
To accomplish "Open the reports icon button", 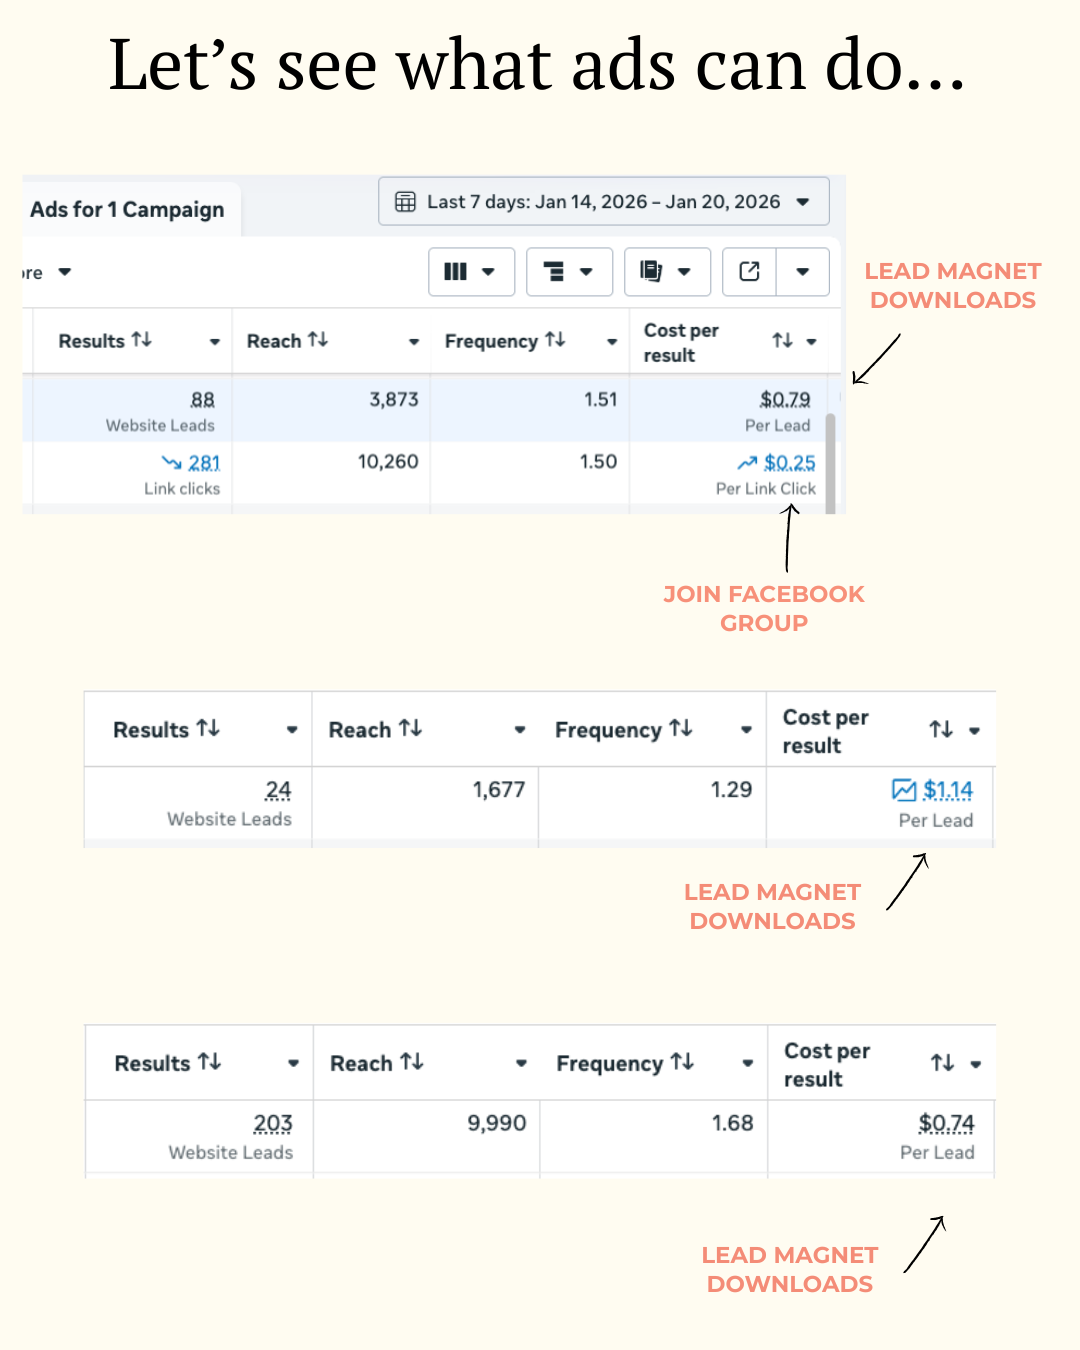I will [666, 272].
